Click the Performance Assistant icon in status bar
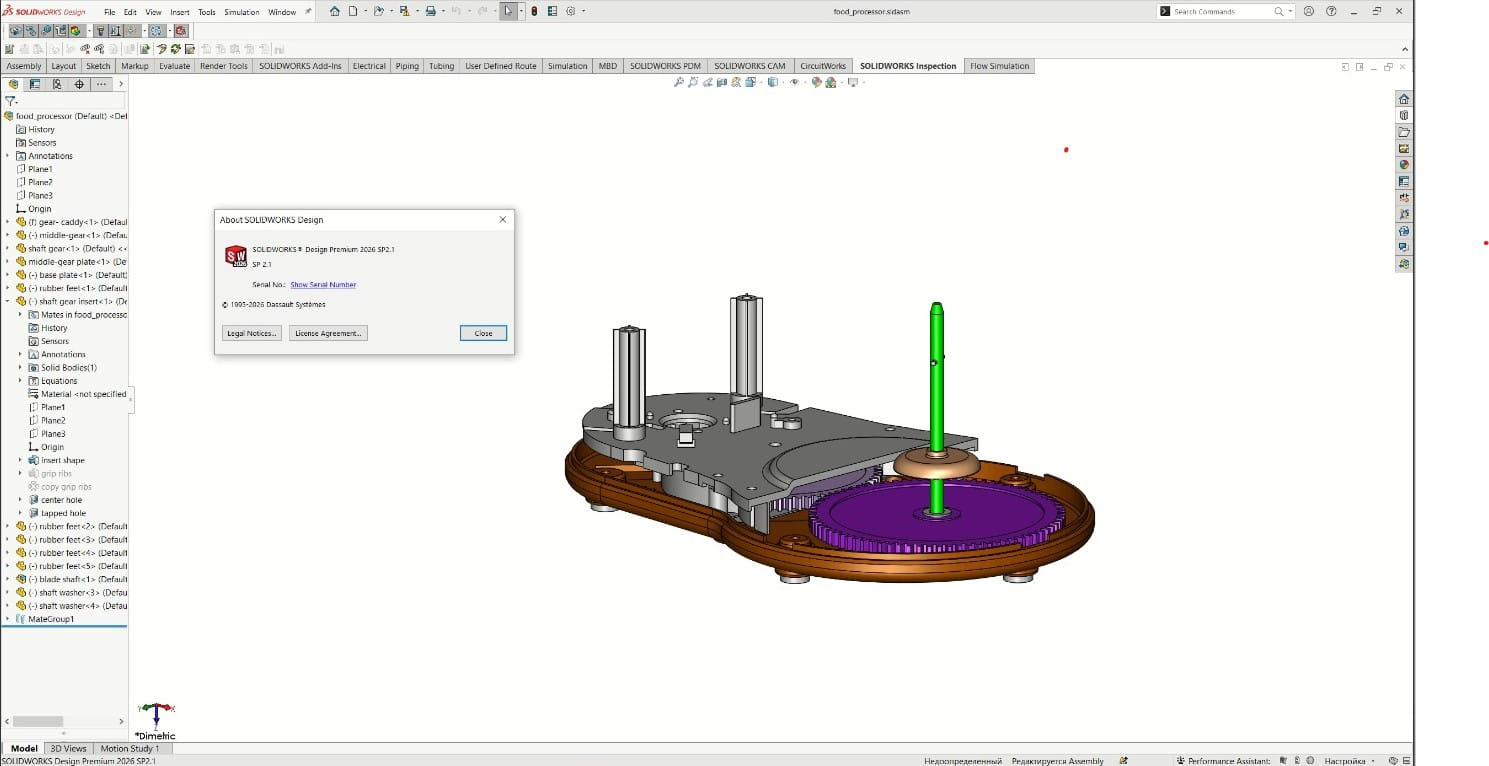The width and height of the screenshot is (1489, 766). [1180, 761]
